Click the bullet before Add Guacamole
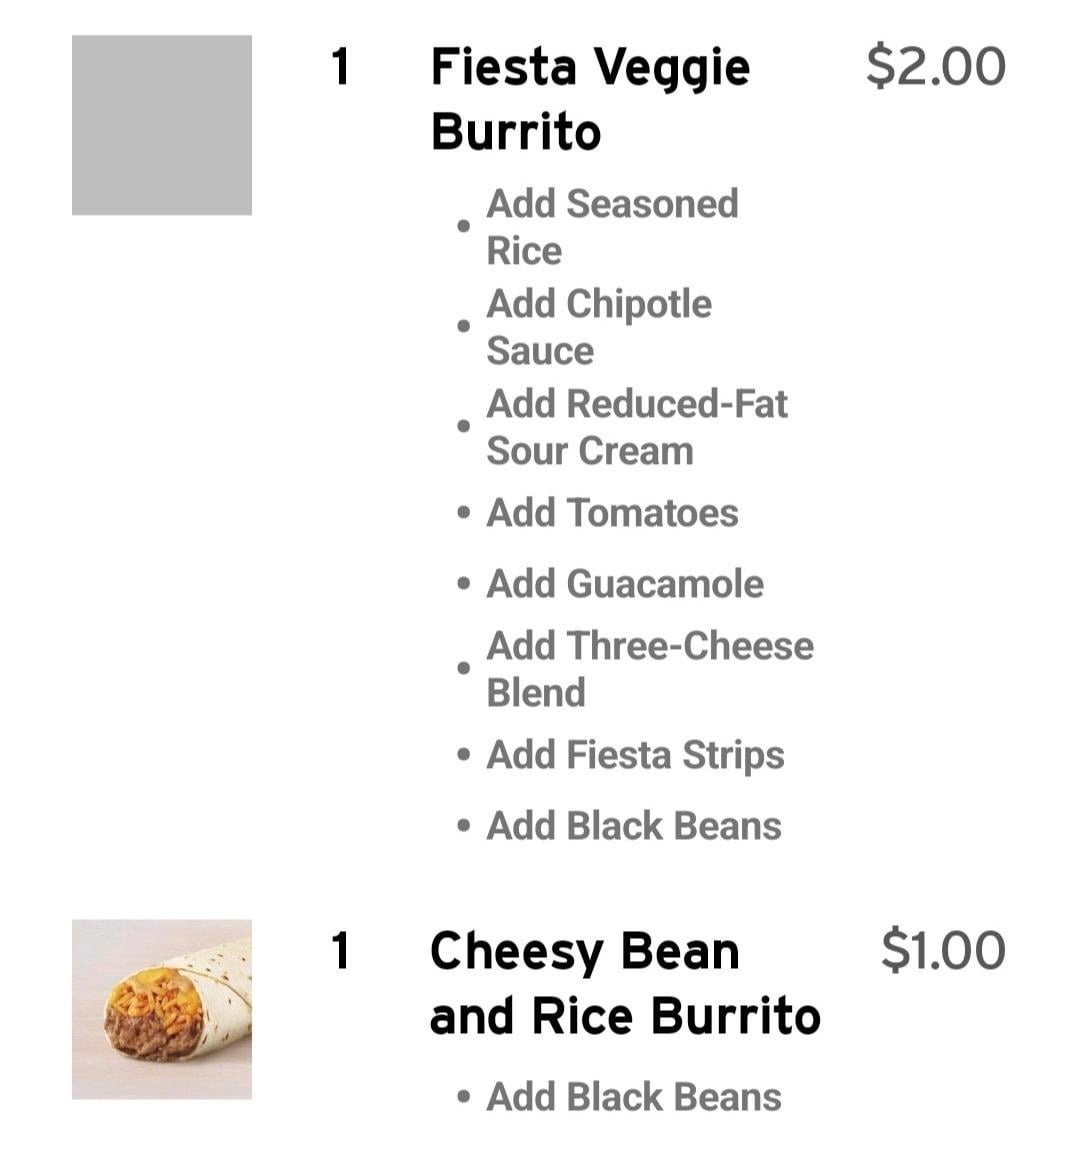 [464, 583]
